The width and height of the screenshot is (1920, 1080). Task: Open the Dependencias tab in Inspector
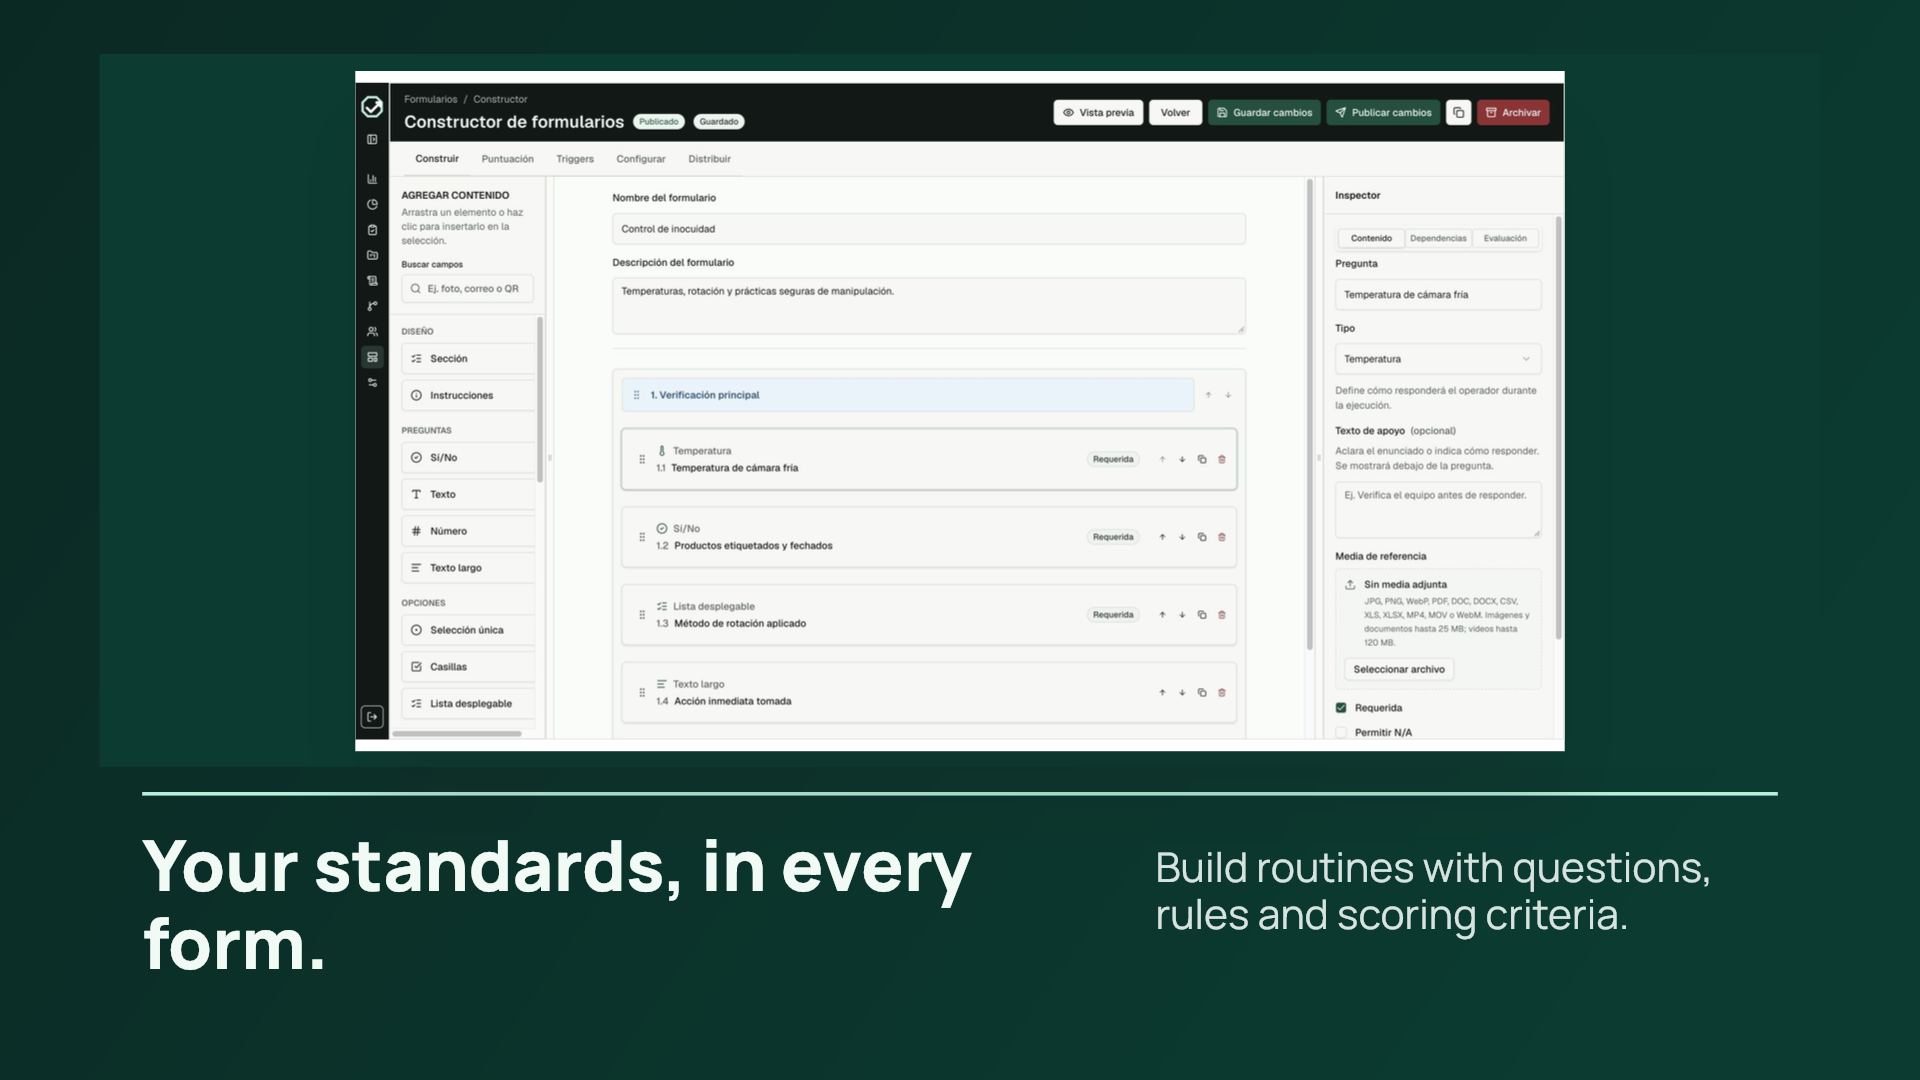pyautogui.click(x=1437, y=238)
